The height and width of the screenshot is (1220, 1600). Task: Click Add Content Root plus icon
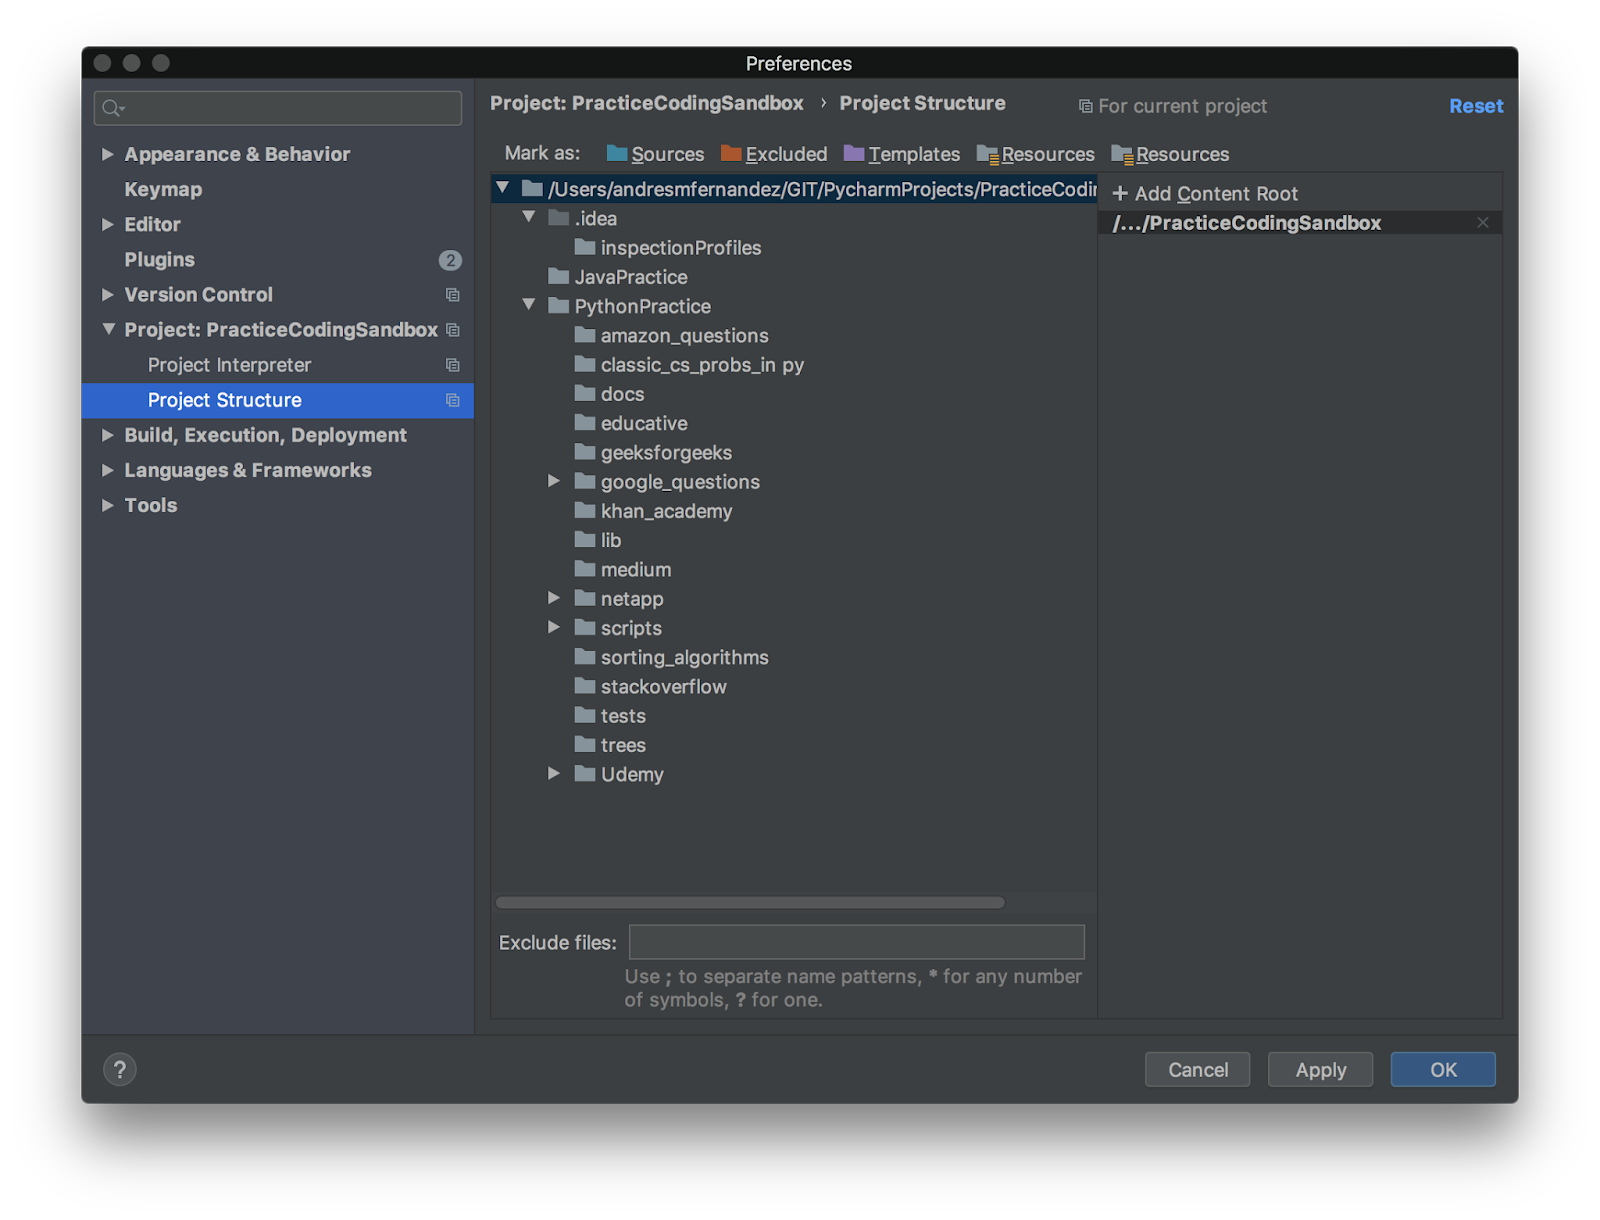click(1122, 193)
